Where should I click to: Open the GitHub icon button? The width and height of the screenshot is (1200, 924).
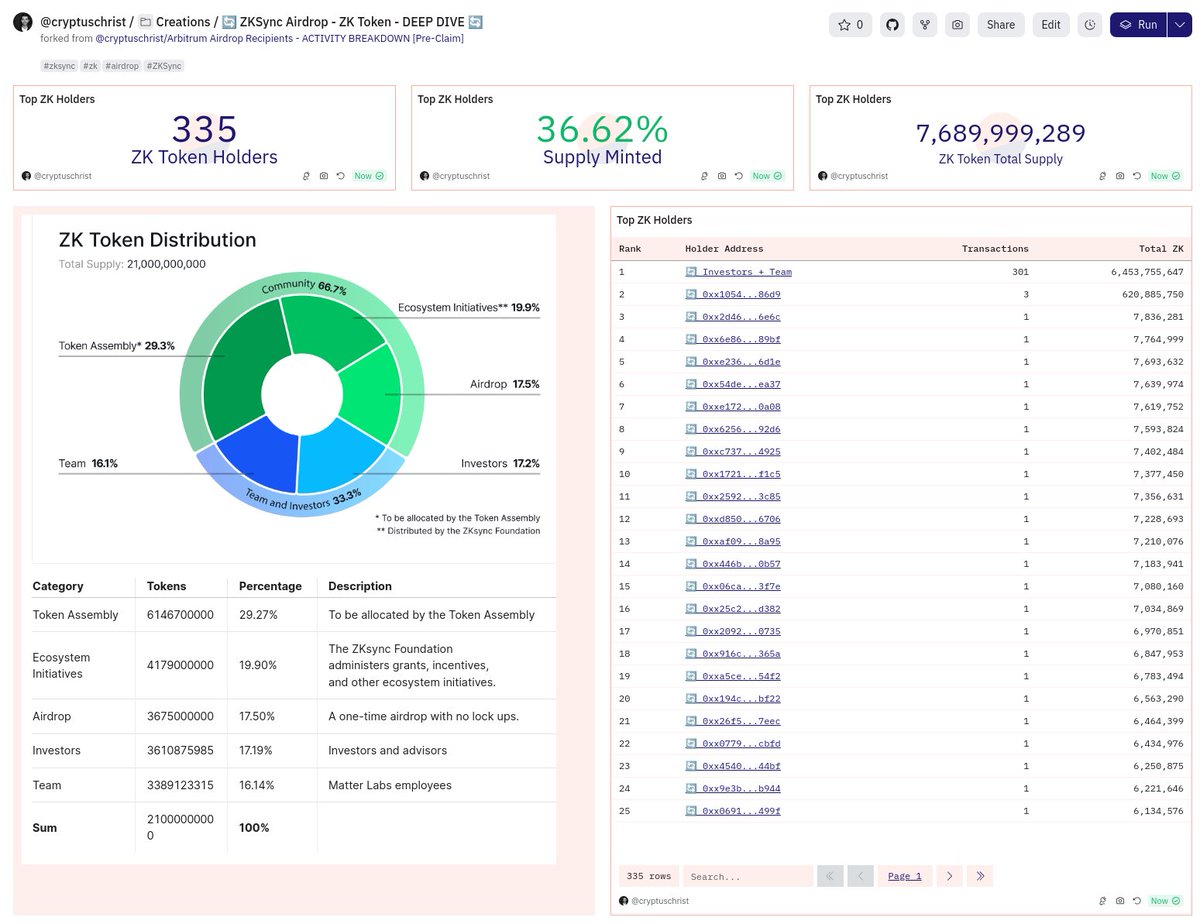892,25
